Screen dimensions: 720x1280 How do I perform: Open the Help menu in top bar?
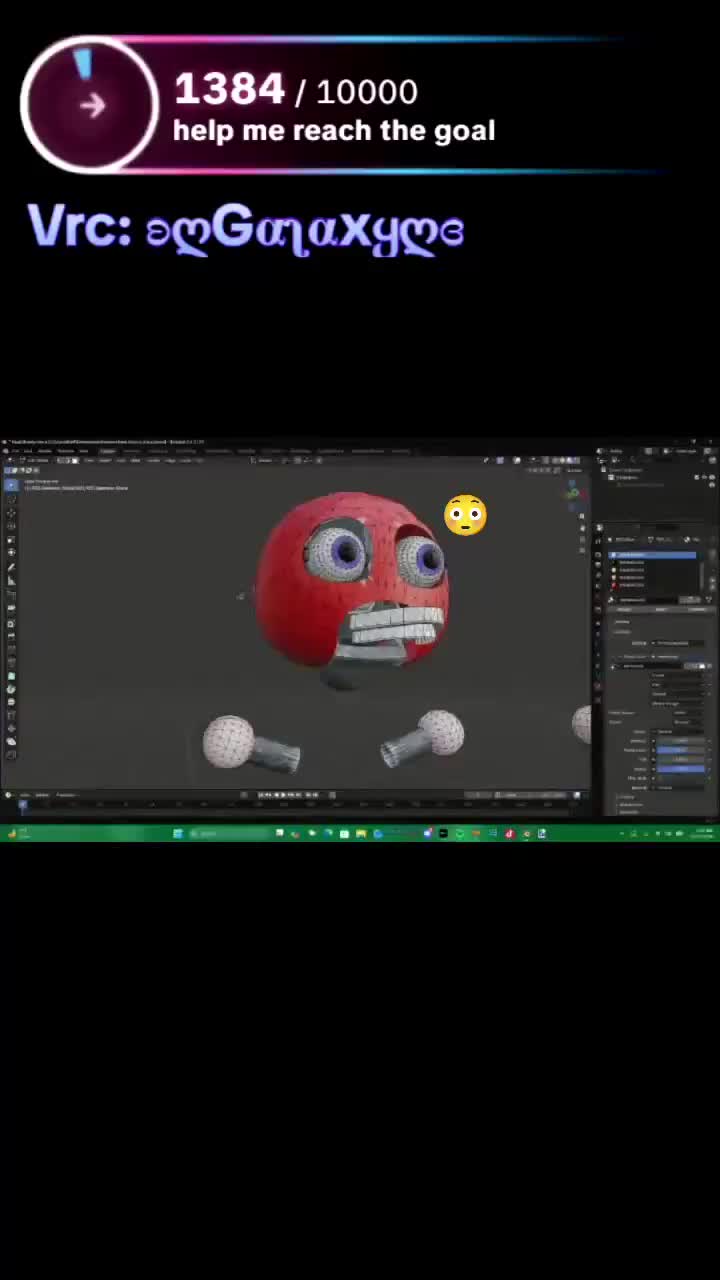coord(83,450)
